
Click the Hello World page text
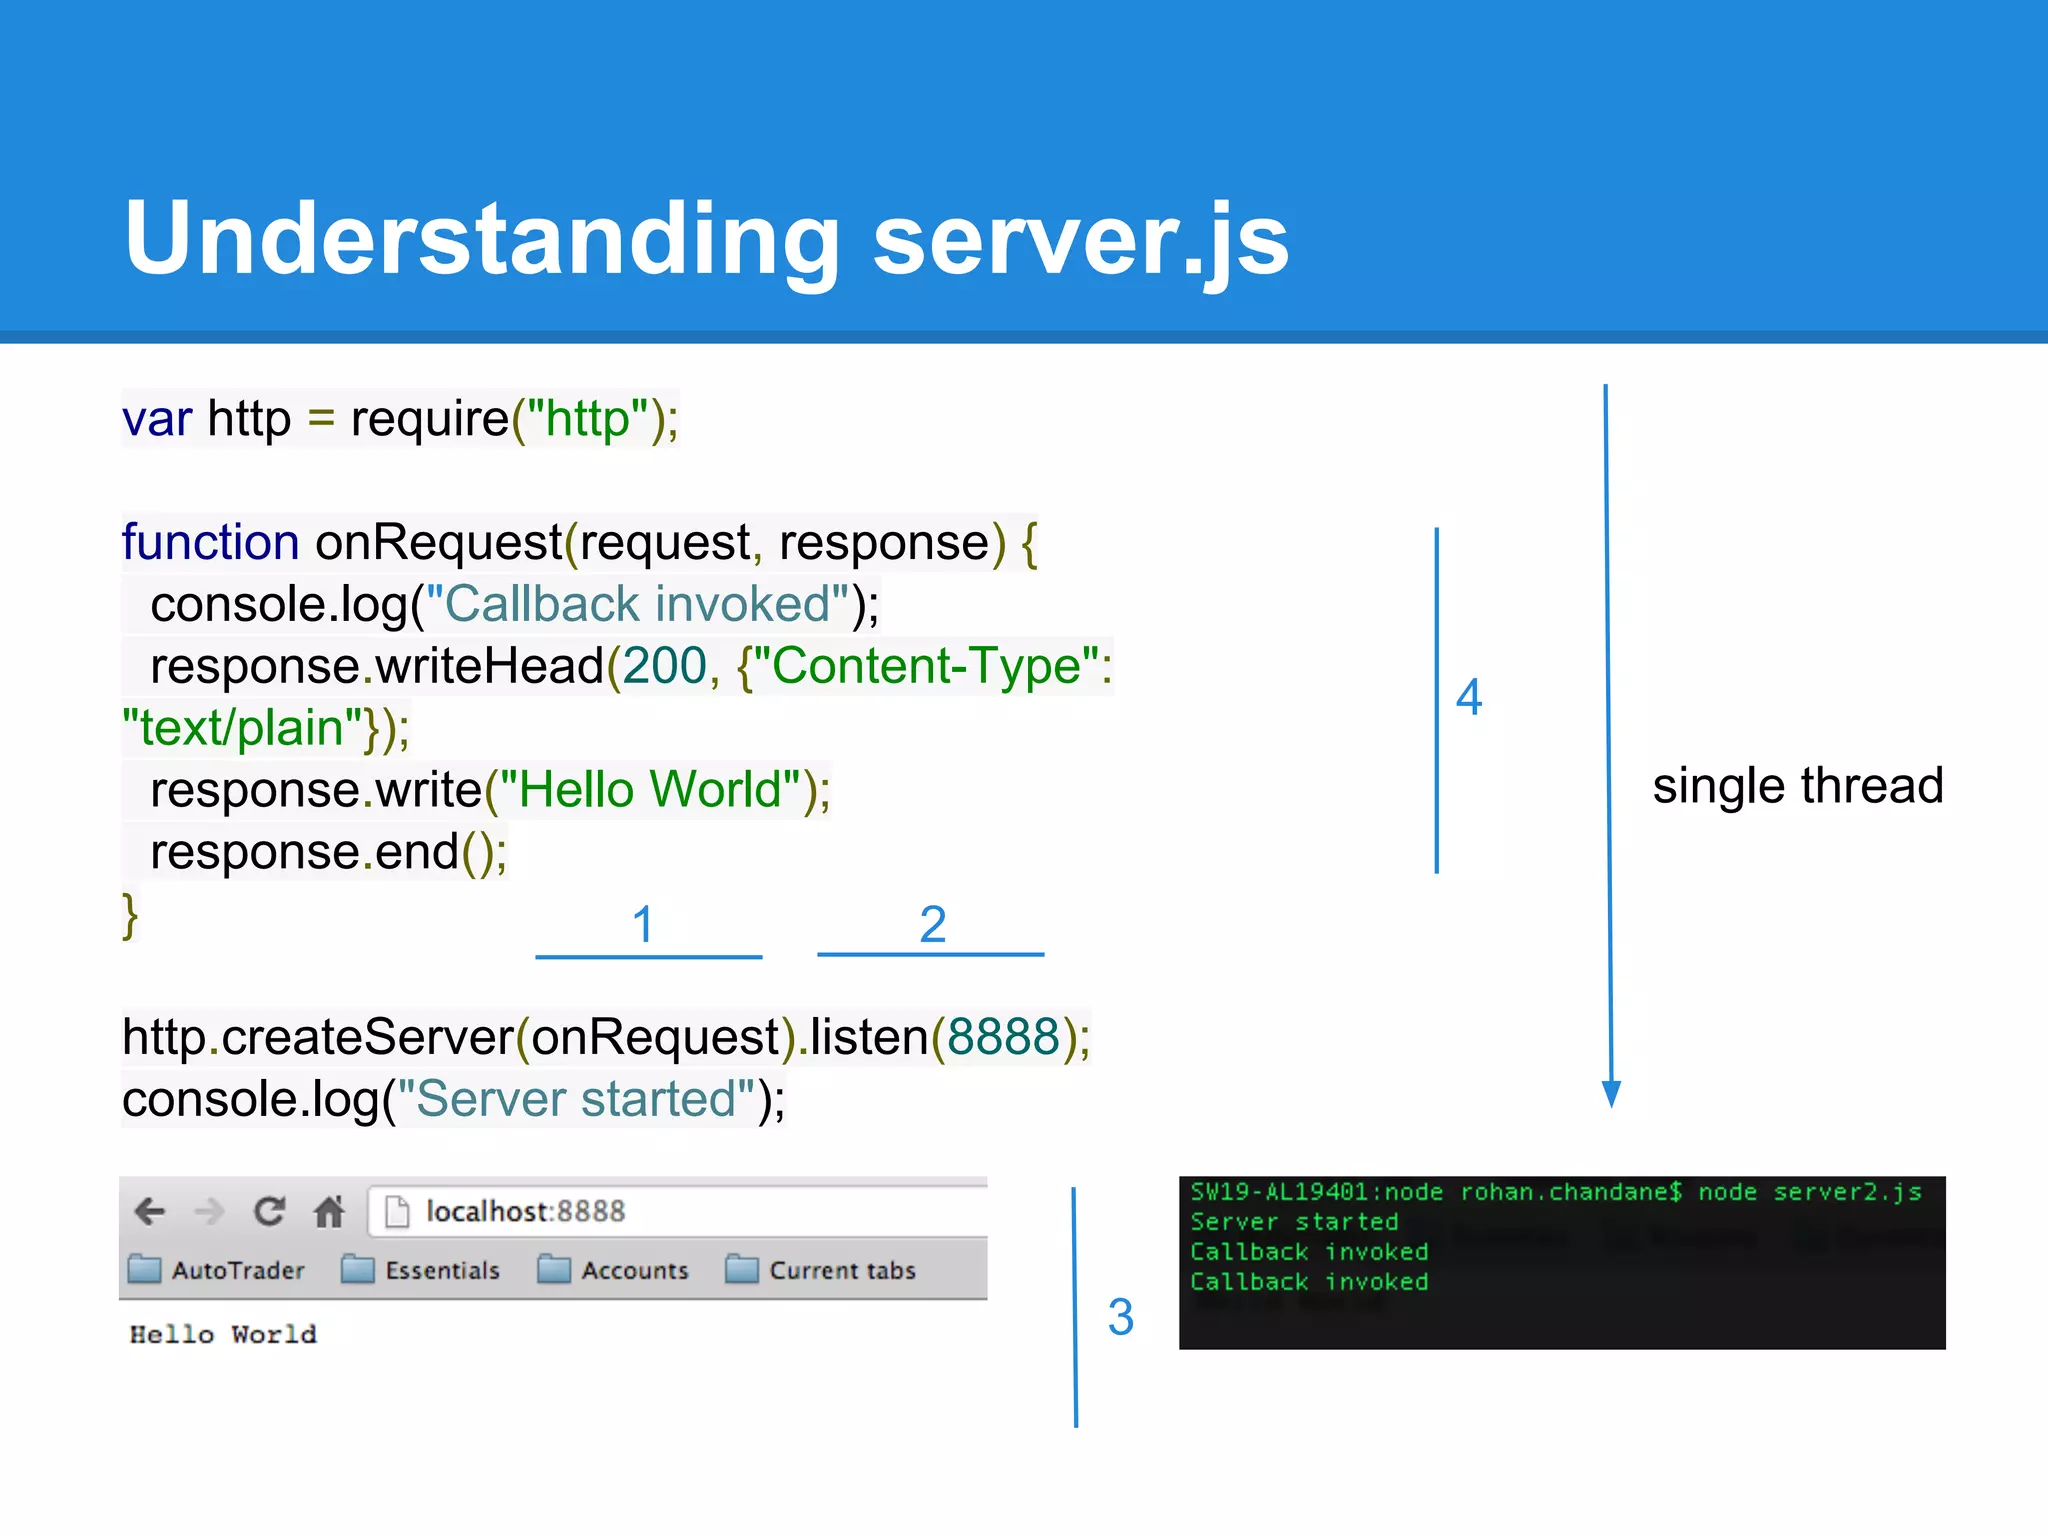pyautogui.click(x=223, y=1335)
